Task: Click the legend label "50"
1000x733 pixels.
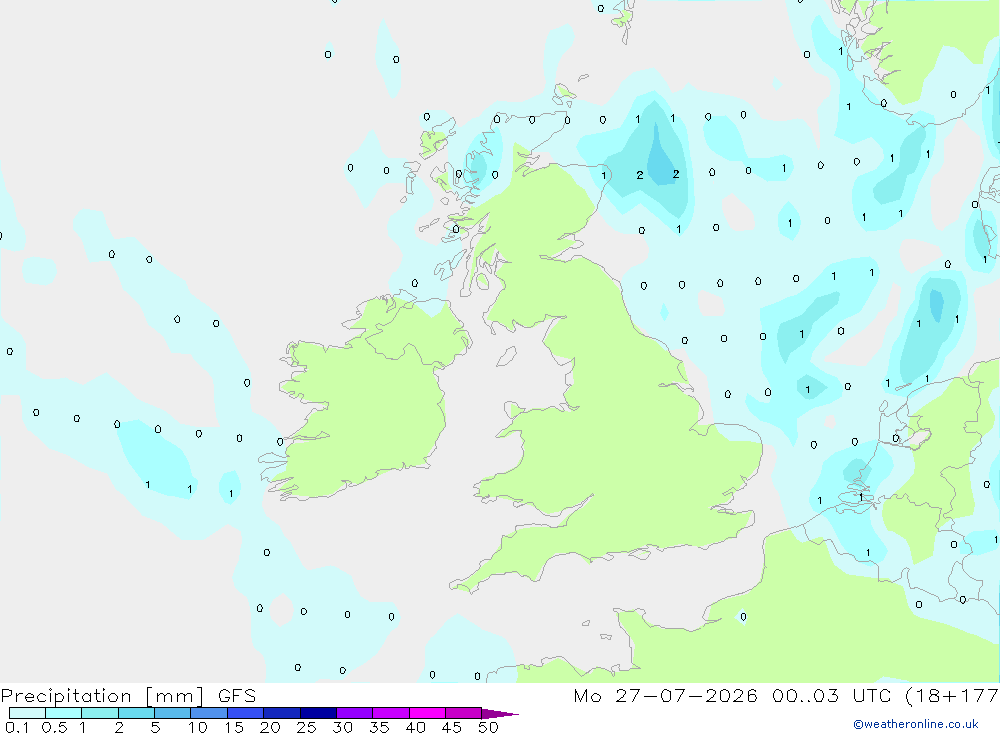Action: pos(488,727)
